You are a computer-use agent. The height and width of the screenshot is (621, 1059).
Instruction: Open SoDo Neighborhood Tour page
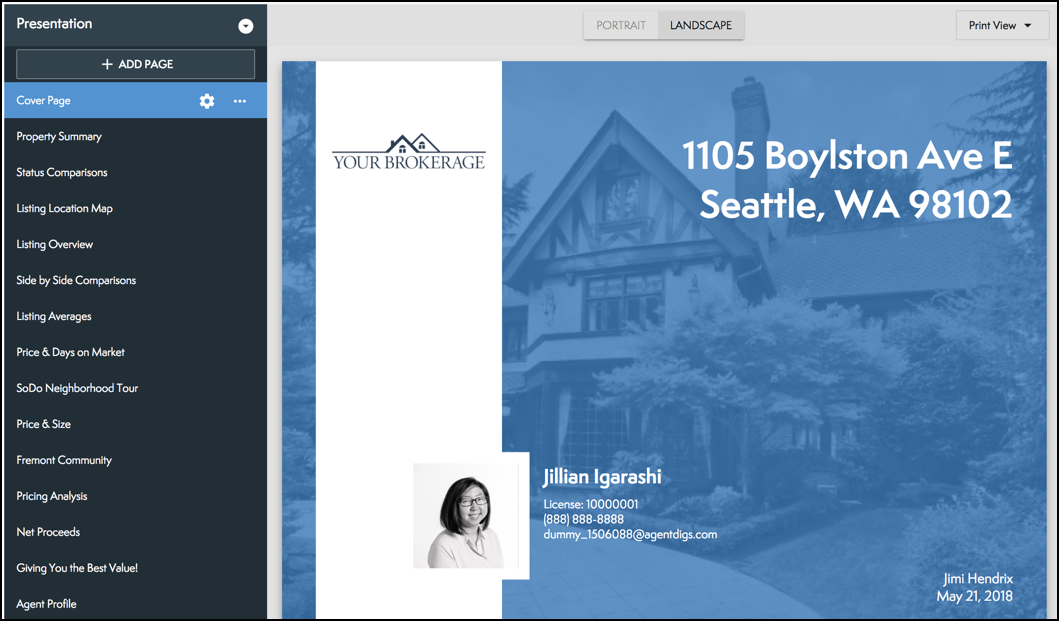click(77, 389)
